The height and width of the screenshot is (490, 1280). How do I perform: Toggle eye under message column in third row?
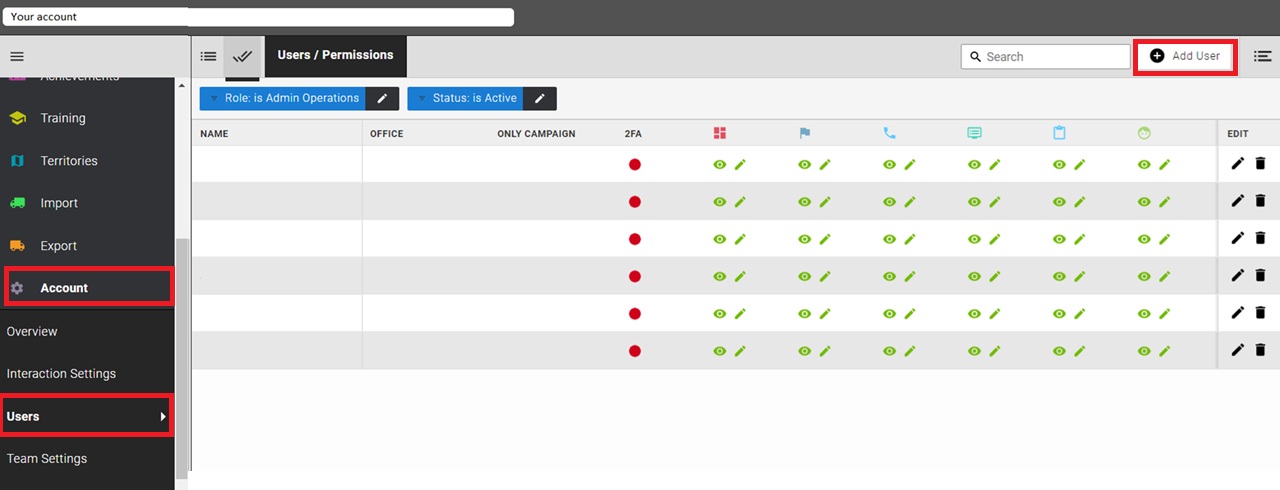pos(975,239)
